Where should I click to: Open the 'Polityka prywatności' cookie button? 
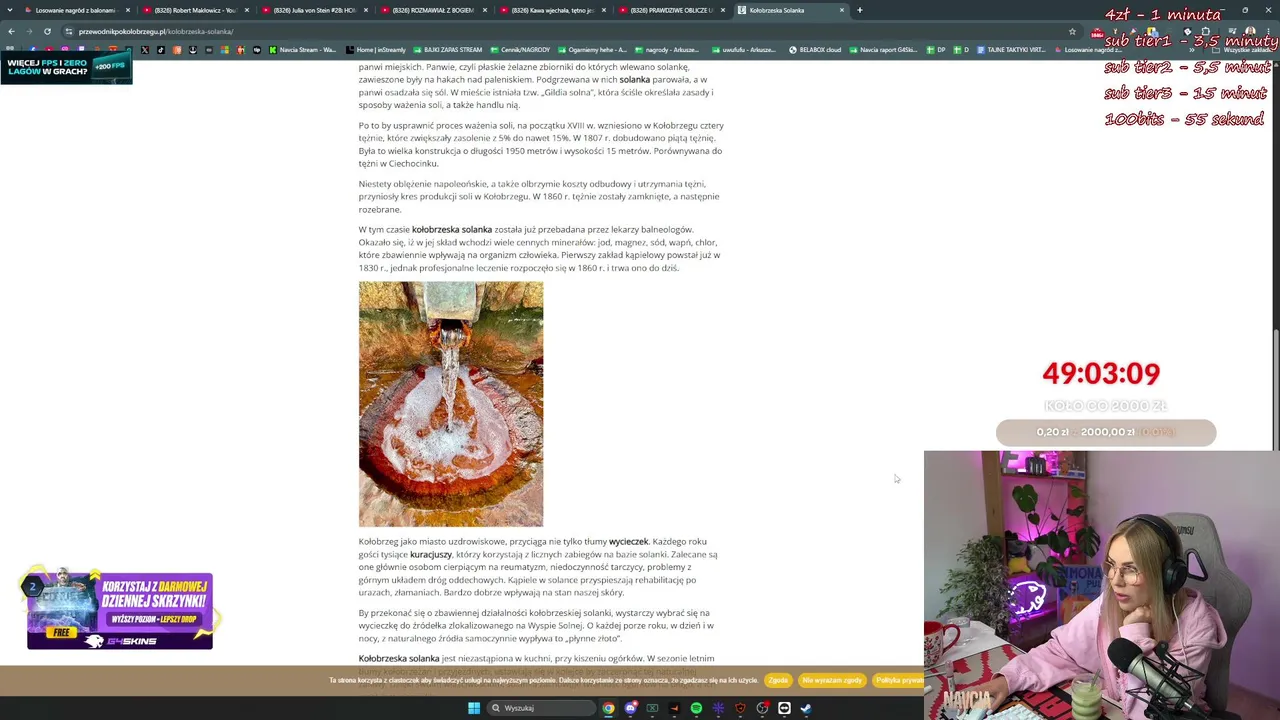[899, 680]
